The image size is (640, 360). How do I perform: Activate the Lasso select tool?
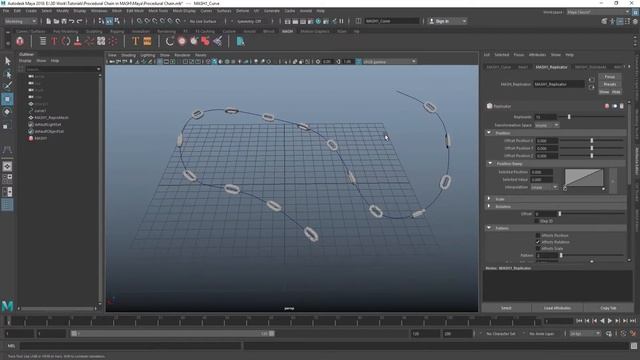click(x=7, y=74)
